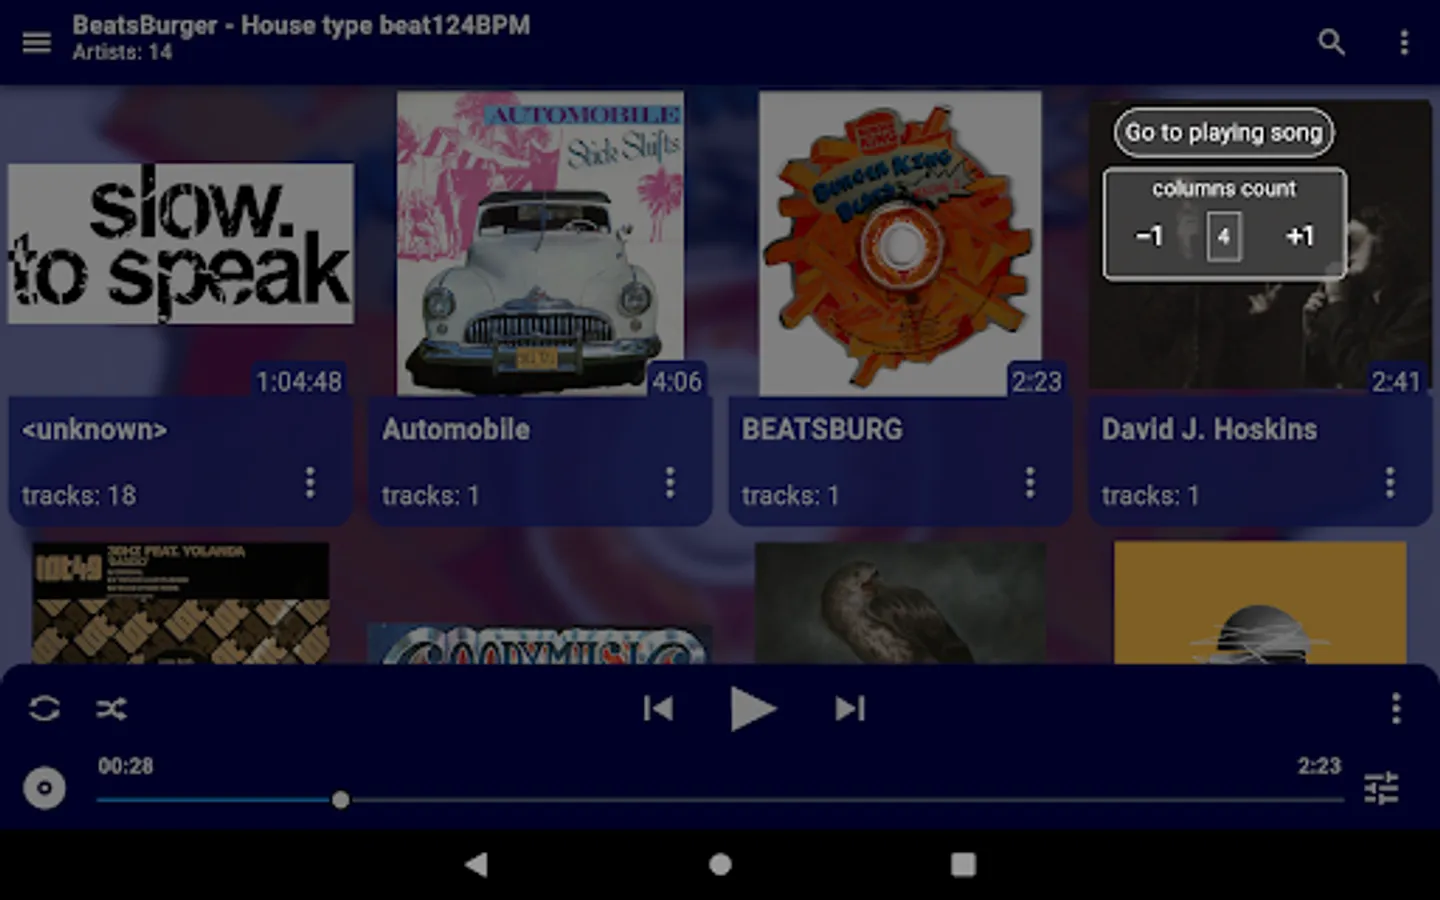The image size is (1440, 900).
Task: Open options menu for Automobile artist
Action: [670, 483]
